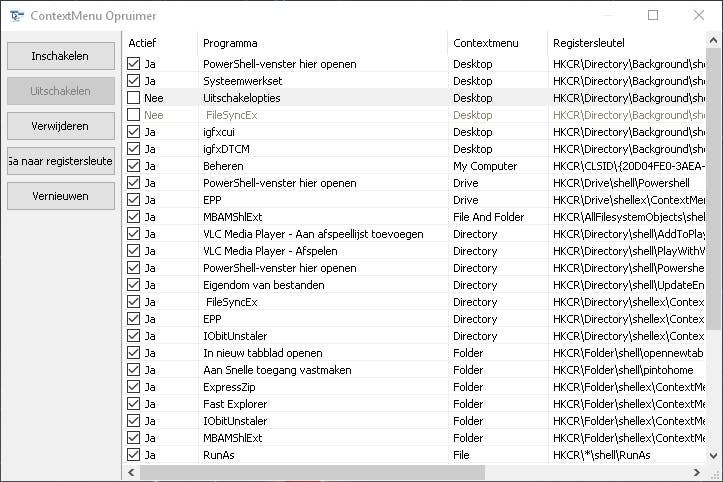Uncheck the Systeemwerkset checkbox
Screen dimensions: 723x482
tap(134, 81)
